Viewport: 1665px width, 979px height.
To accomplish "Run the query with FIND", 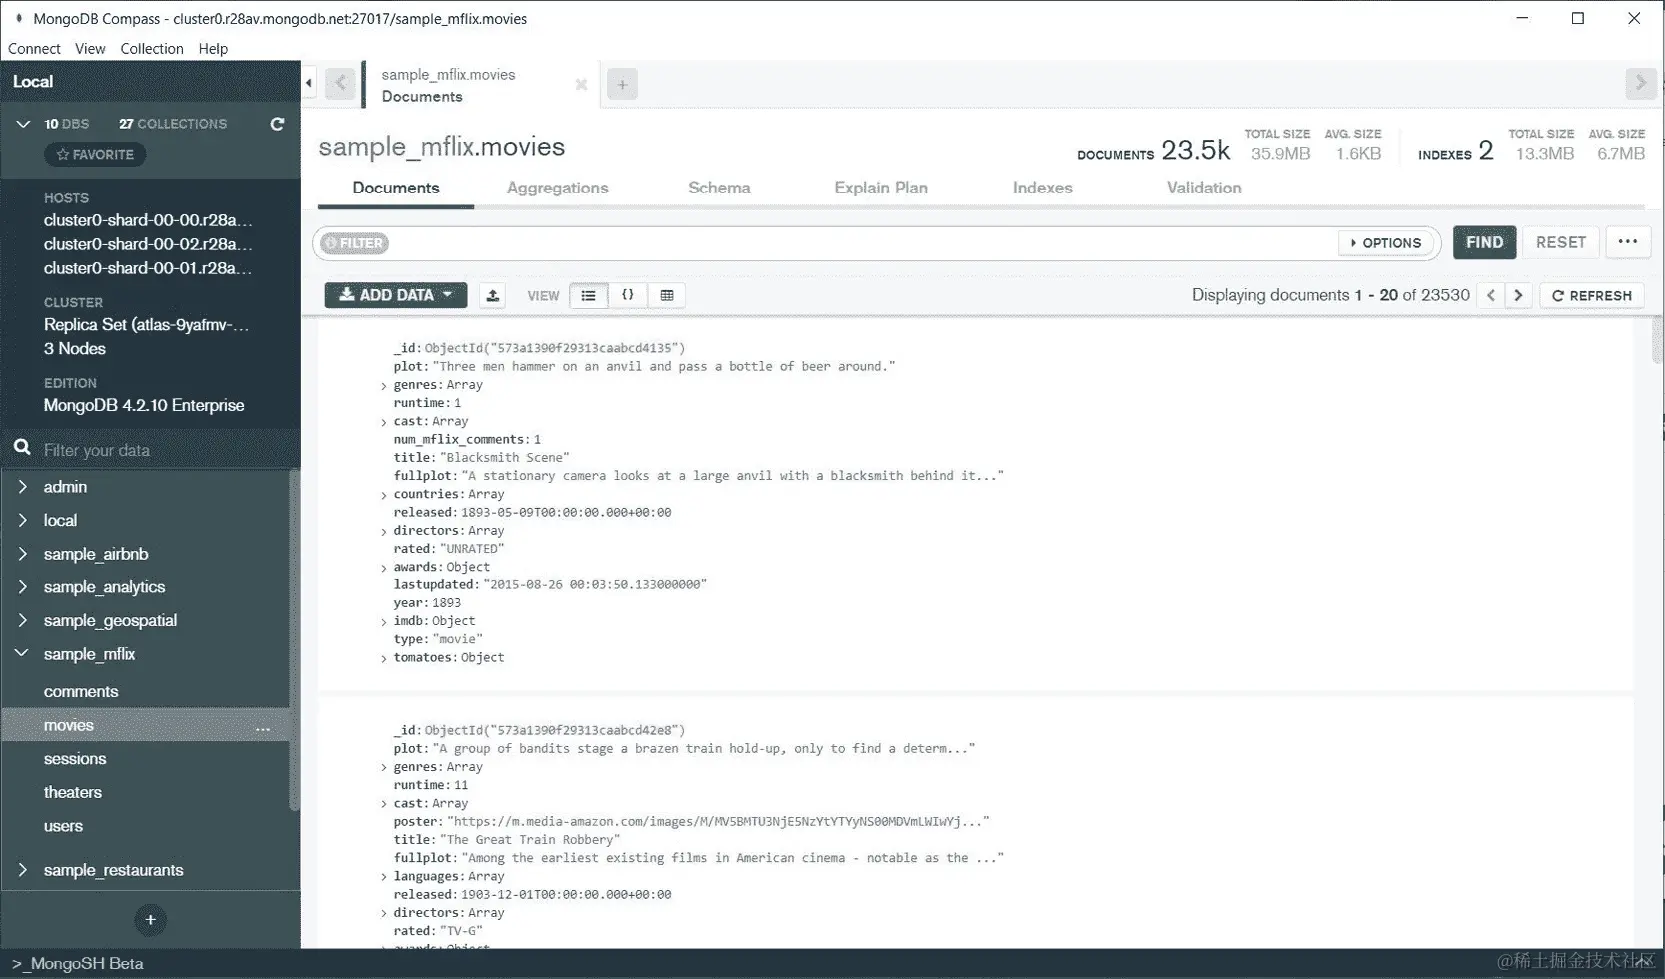I will (1484, 242).
